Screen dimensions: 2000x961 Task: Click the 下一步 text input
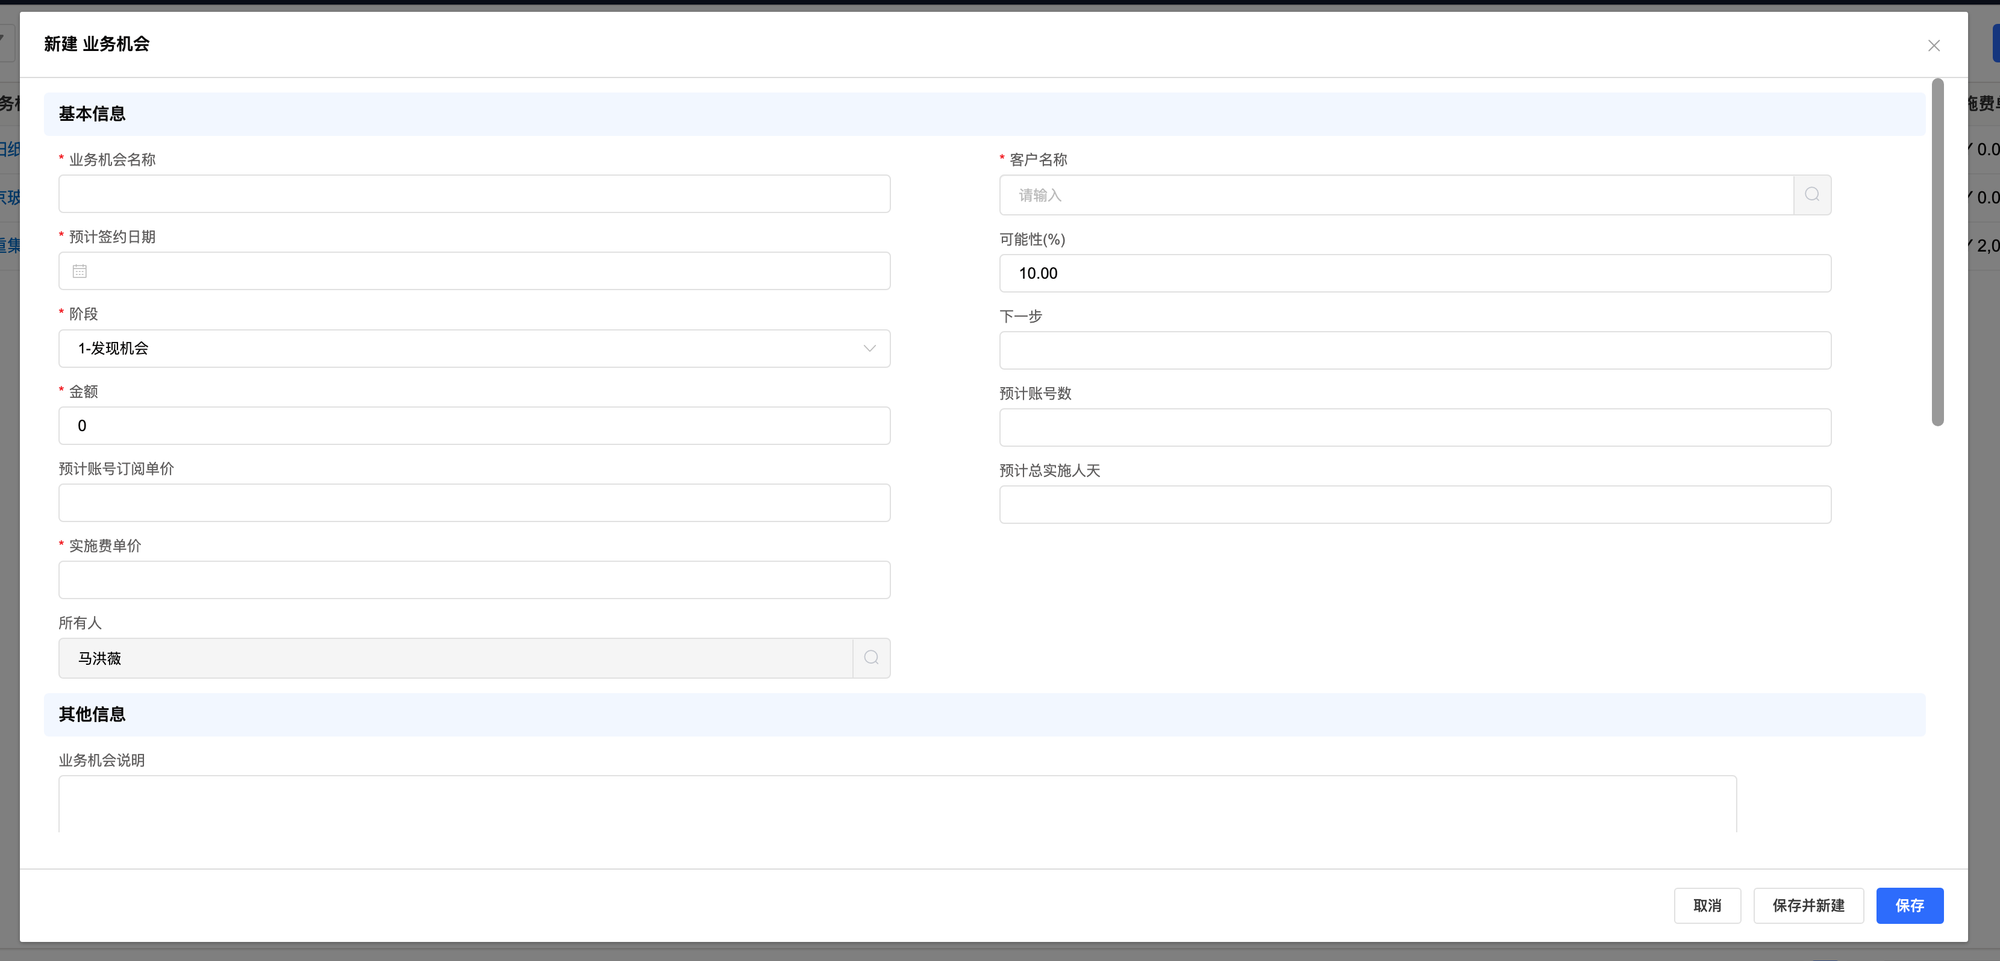(1414, 350)
